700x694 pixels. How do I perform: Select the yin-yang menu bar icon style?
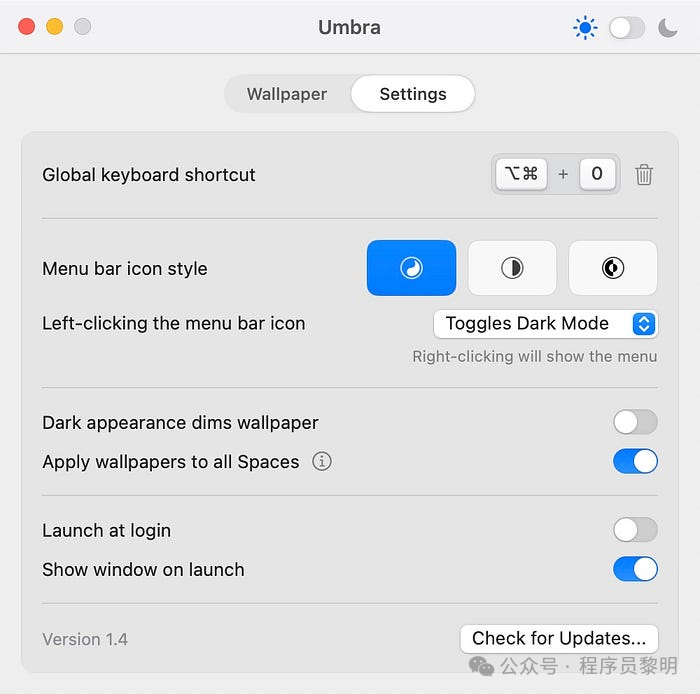(x=411, y=268)
